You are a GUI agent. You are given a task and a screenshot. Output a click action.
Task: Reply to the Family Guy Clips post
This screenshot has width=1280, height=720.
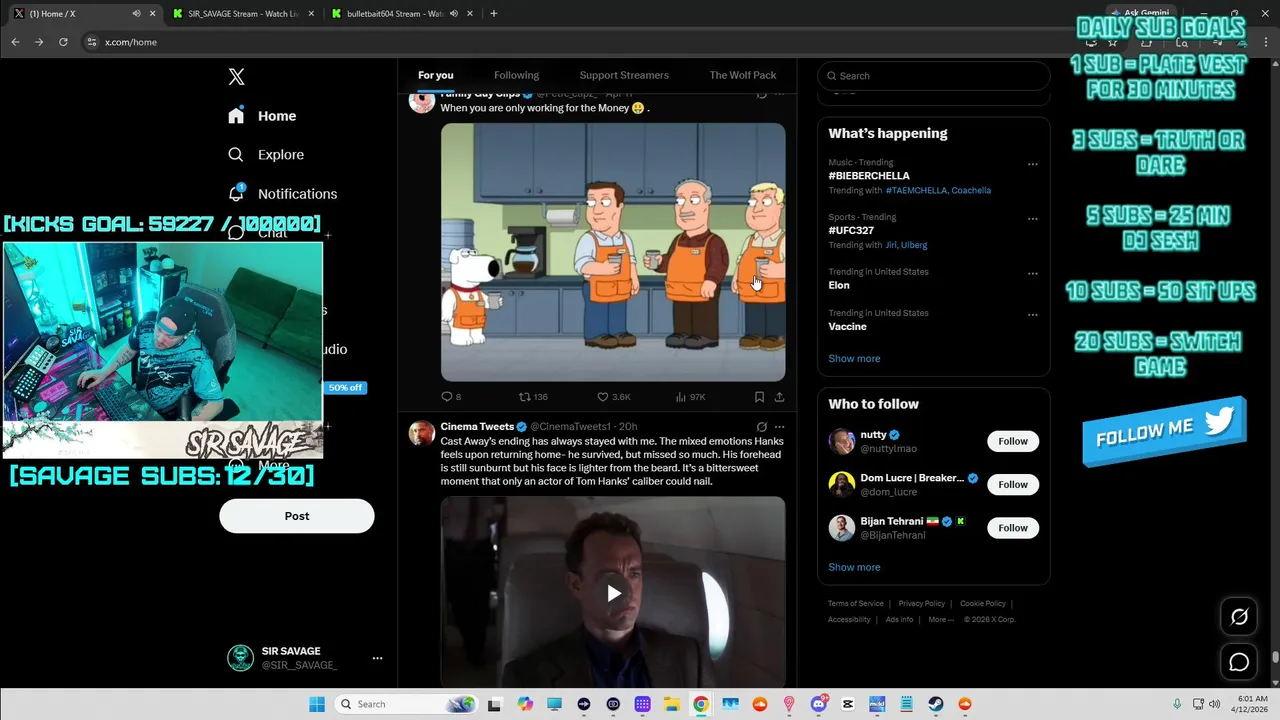click(x=451, y=397)
